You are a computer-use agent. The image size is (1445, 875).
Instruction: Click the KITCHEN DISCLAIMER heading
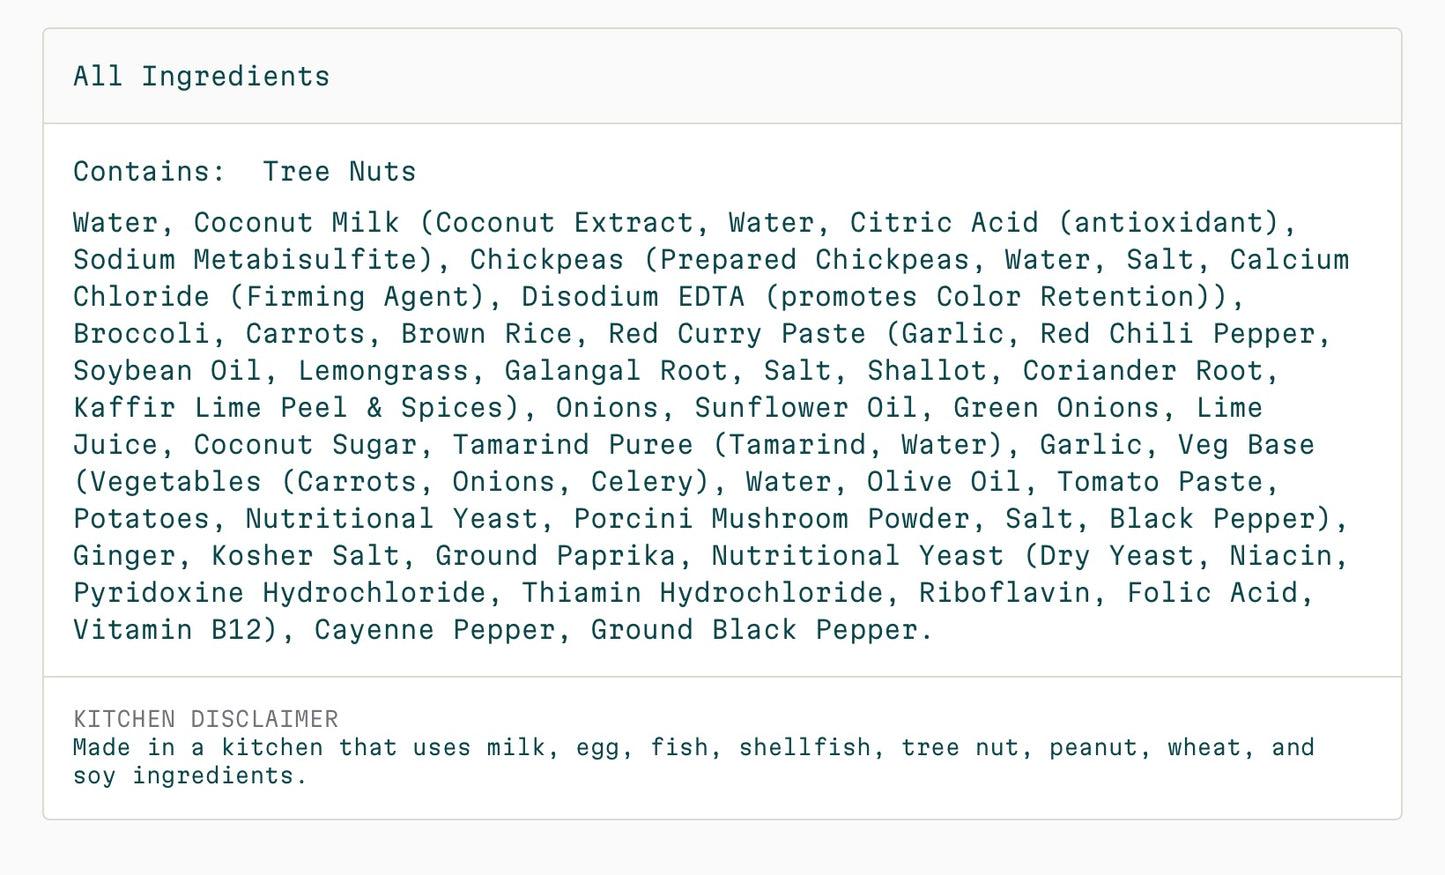(x=206, y=718)
